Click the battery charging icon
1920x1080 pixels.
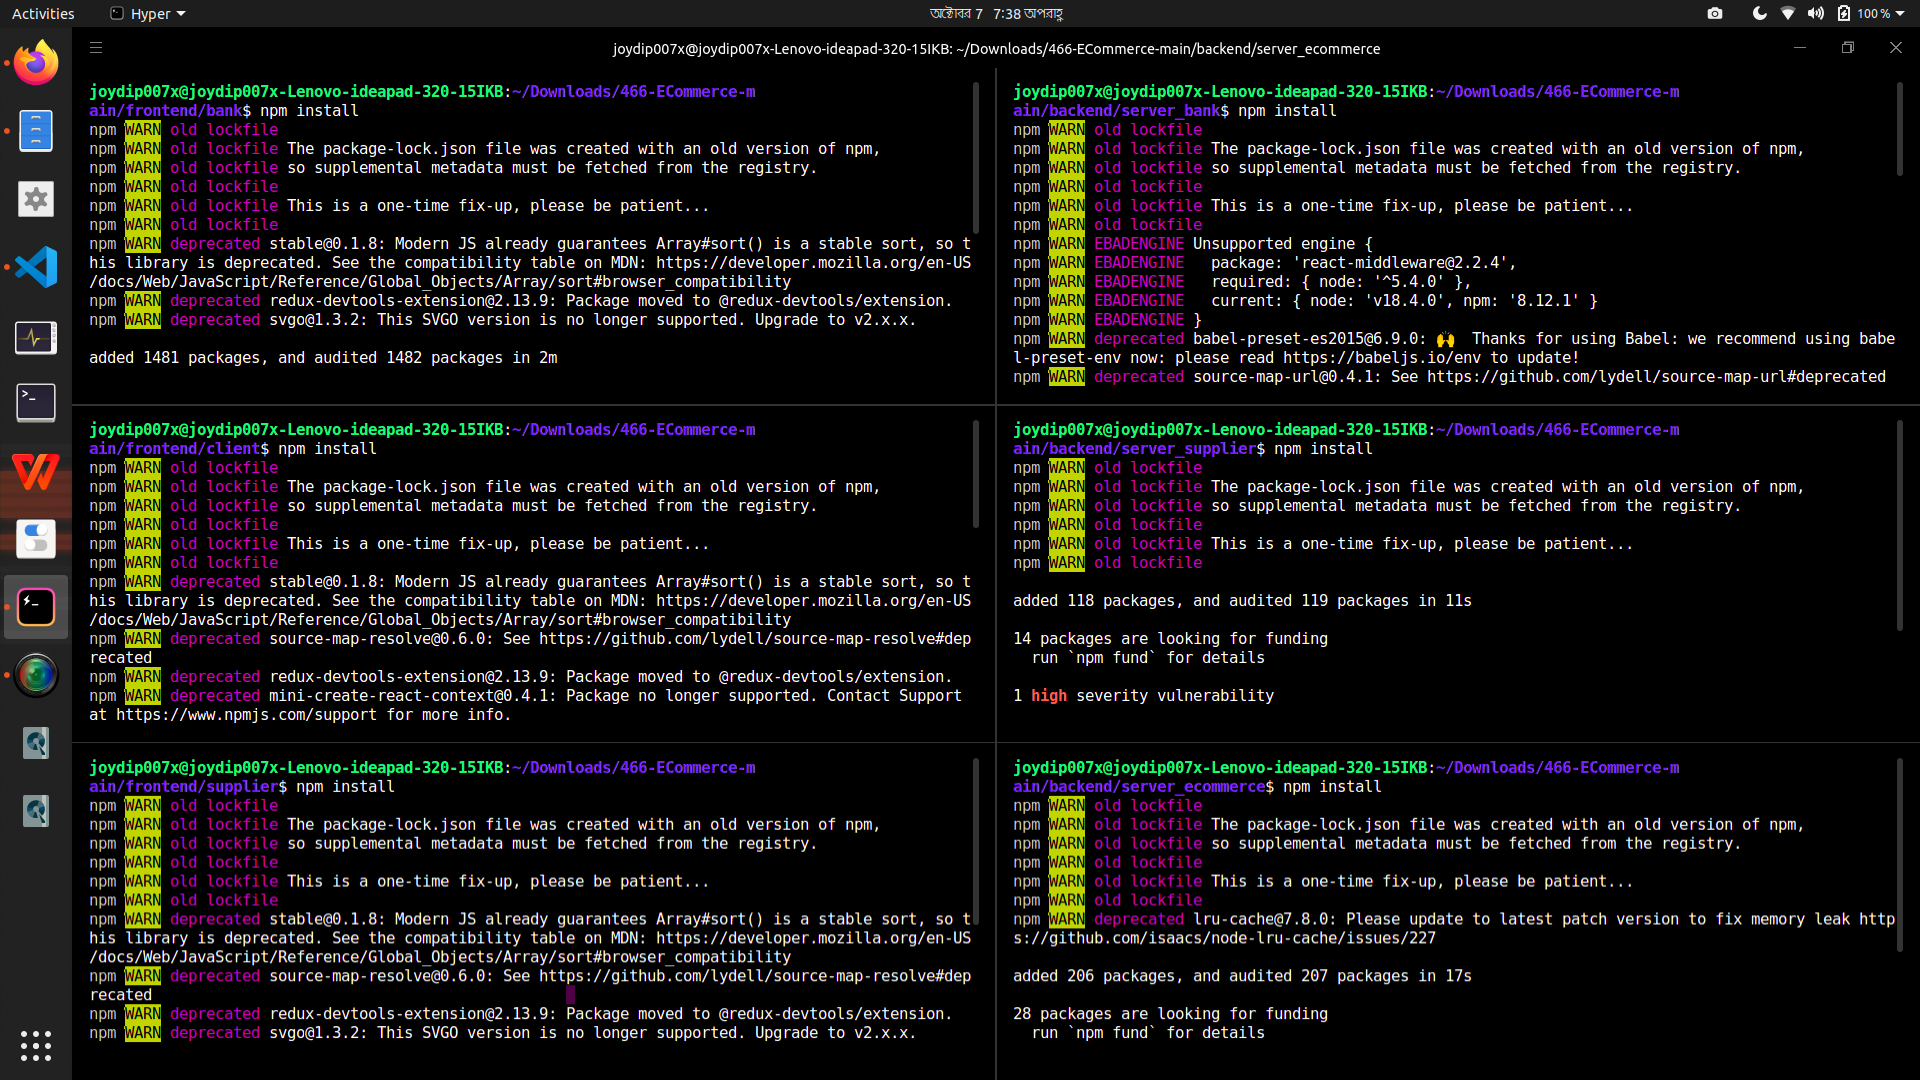1844,13
